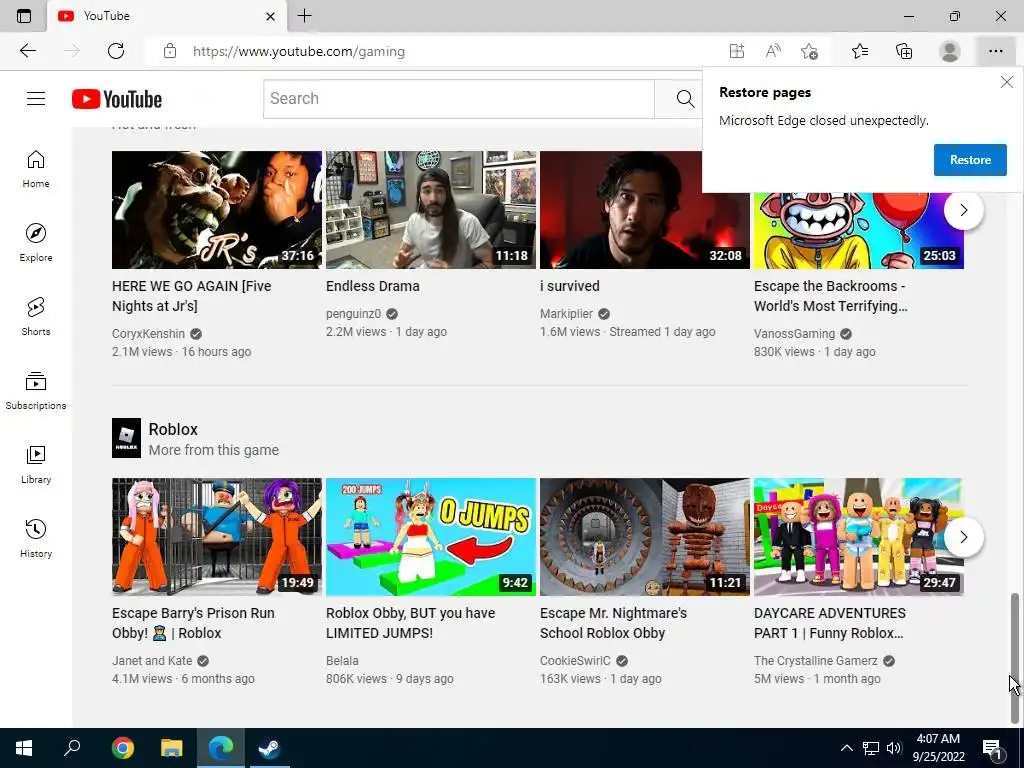Open the Edge profile avatar
Viewport: 1024px width, 768px height.
tap(950, 51)
